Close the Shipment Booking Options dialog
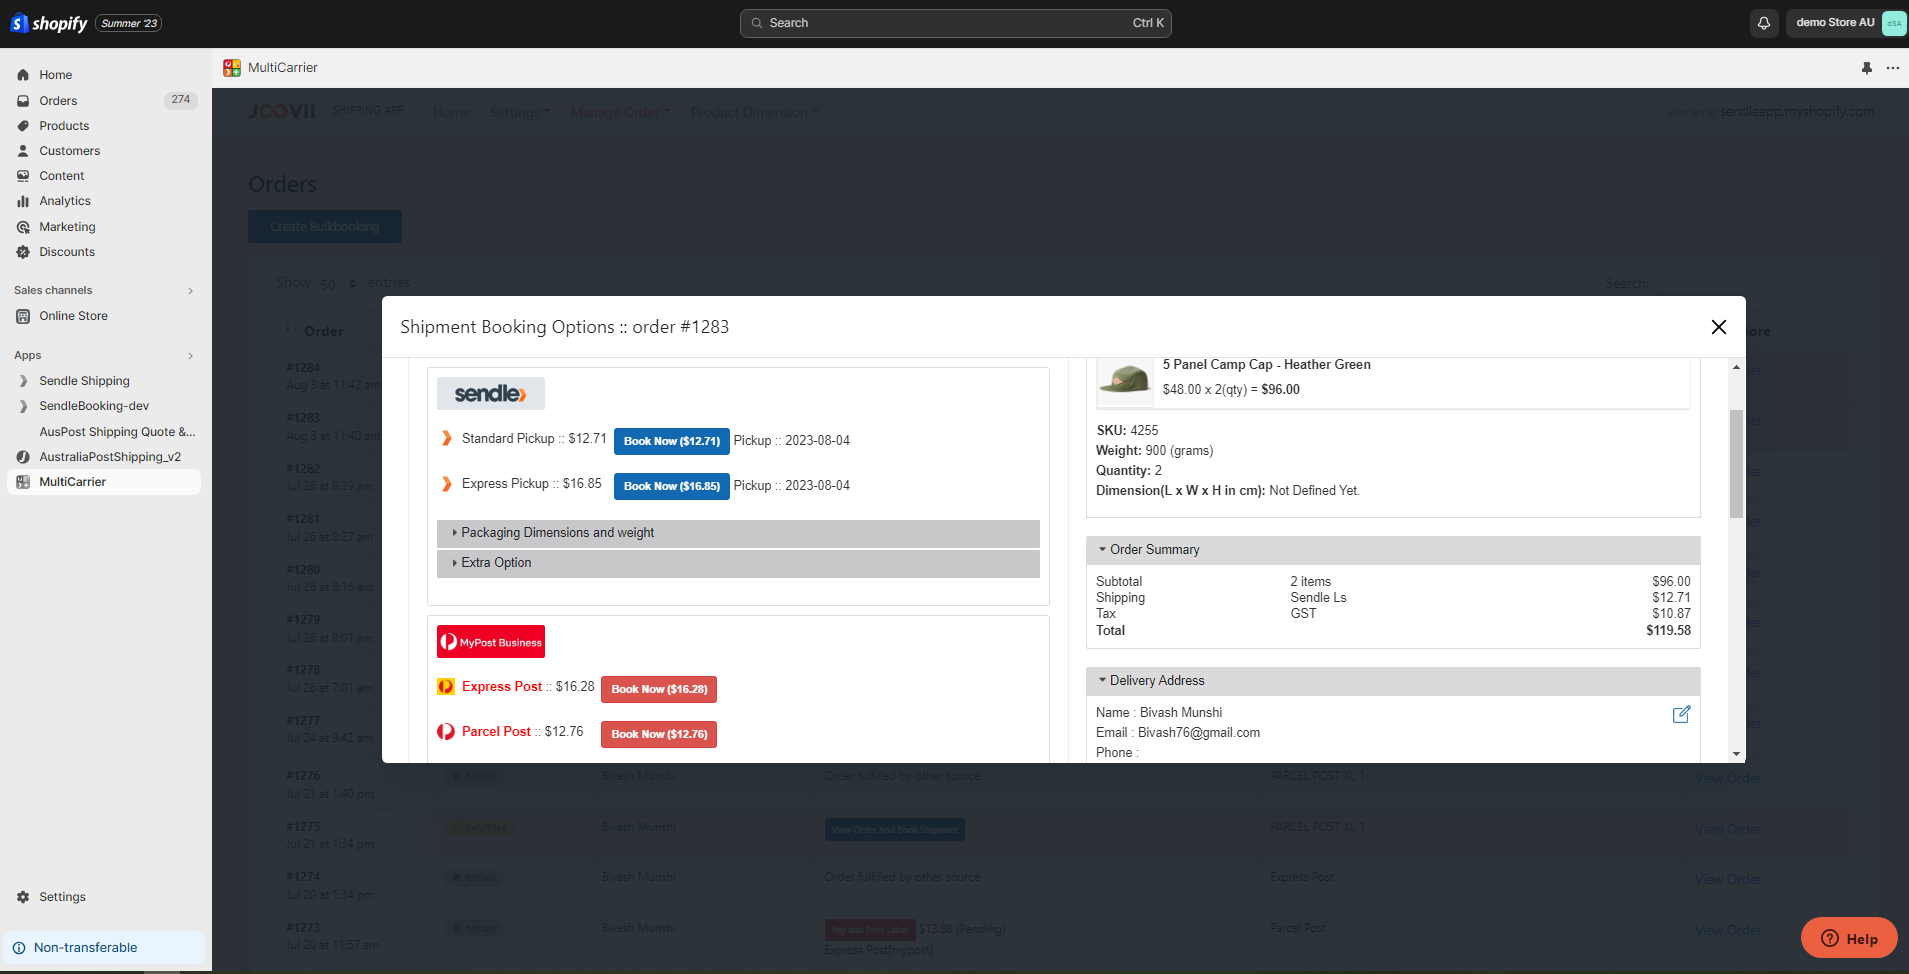Image resolution: width=1909 pixels, height=974 pixels. click(1718, 327)
